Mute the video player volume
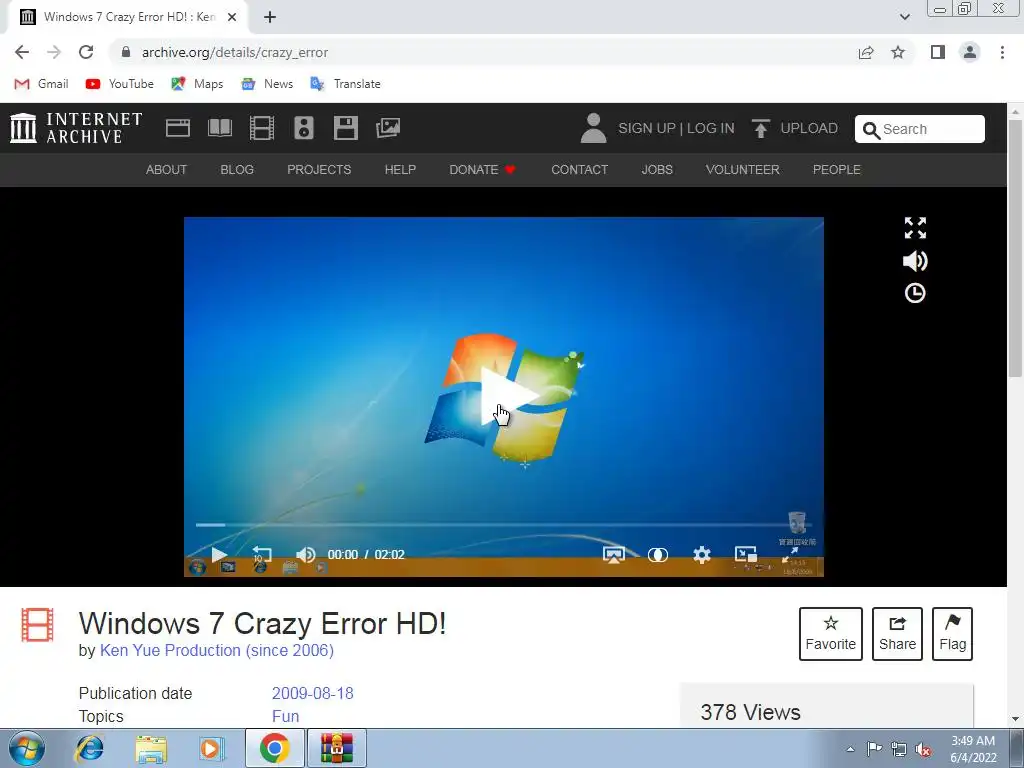The image size is (1024, 768). pyautogui.click(x=306, y=554)
